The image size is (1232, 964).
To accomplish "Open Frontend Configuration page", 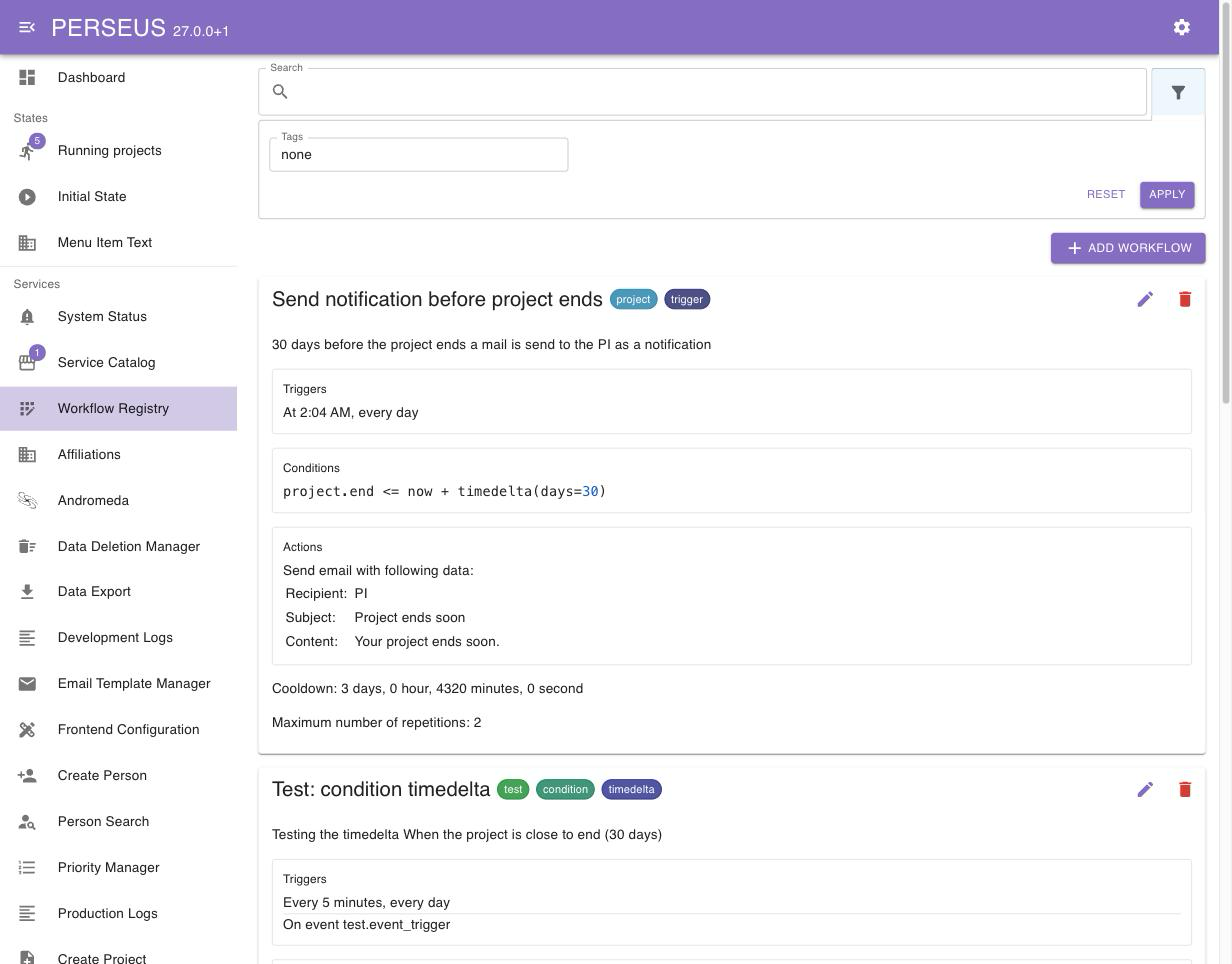I will coord(118,730).
